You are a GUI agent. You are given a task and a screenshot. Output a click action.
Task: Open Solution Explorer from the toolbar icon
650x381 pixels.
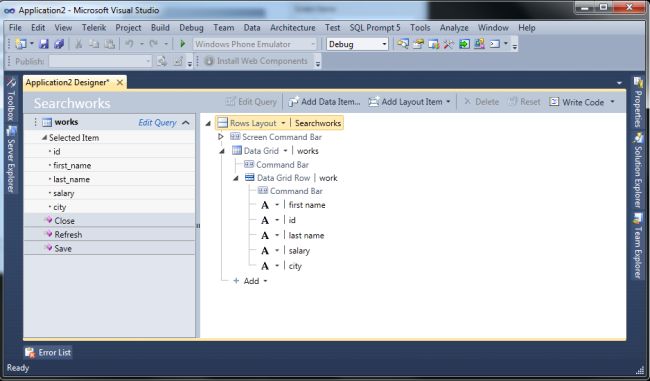point(403,44)
